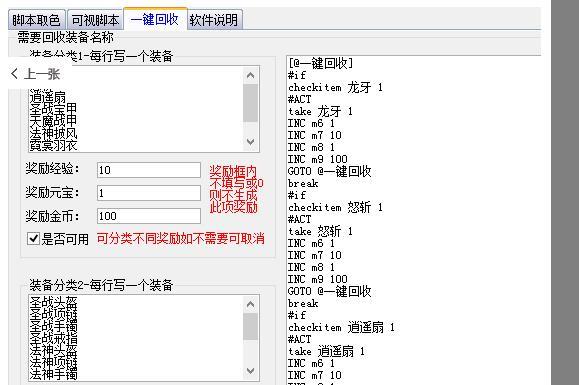Switch to the 可视脚本 tab
Image resolution: width=579 pixels, height=385 pixels.
tap(95, 20)
